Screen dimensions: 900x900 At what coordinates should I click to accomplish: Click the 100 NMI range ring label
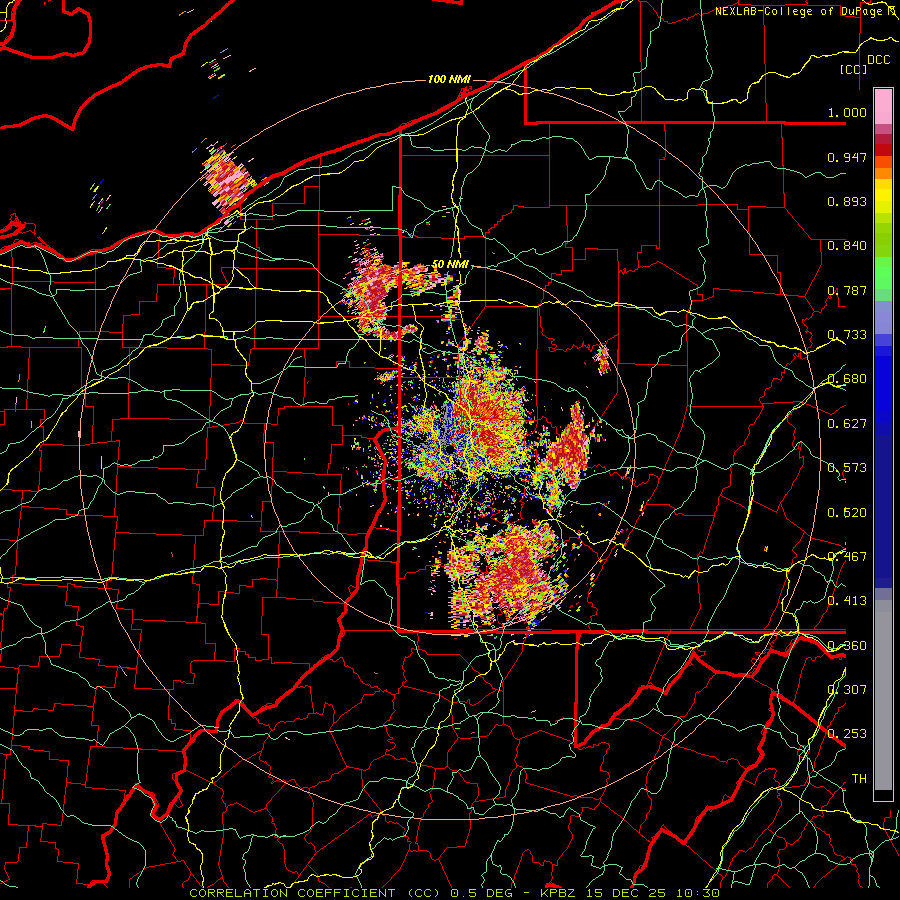[x=449, y=79]
